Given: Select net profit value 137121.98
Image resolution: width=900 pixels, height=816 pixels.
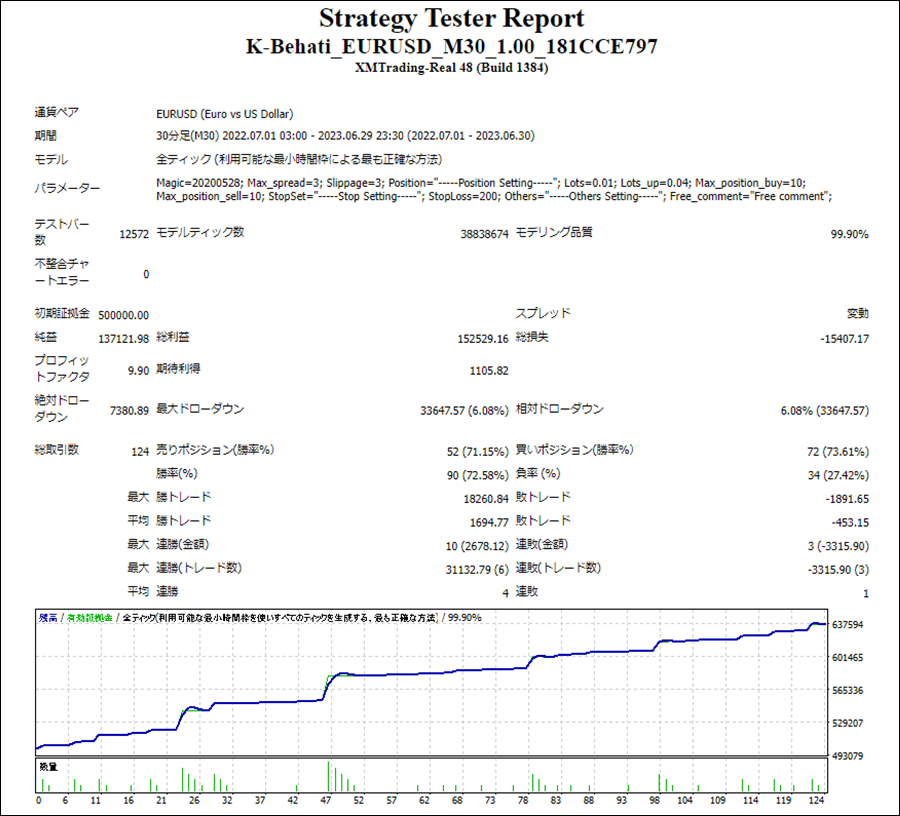Looking at the screenshot, I should coord(123,339).
